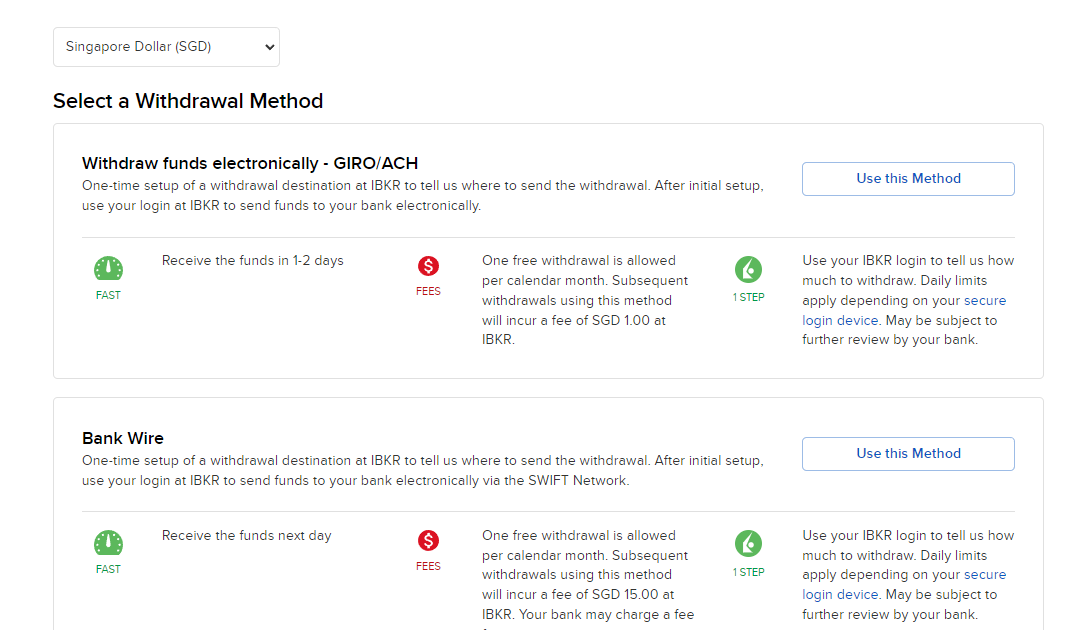Click the Bank Wire SWIFT Network description paragraph
This screenshot has height=630, width=1080.
click(422, 471)
